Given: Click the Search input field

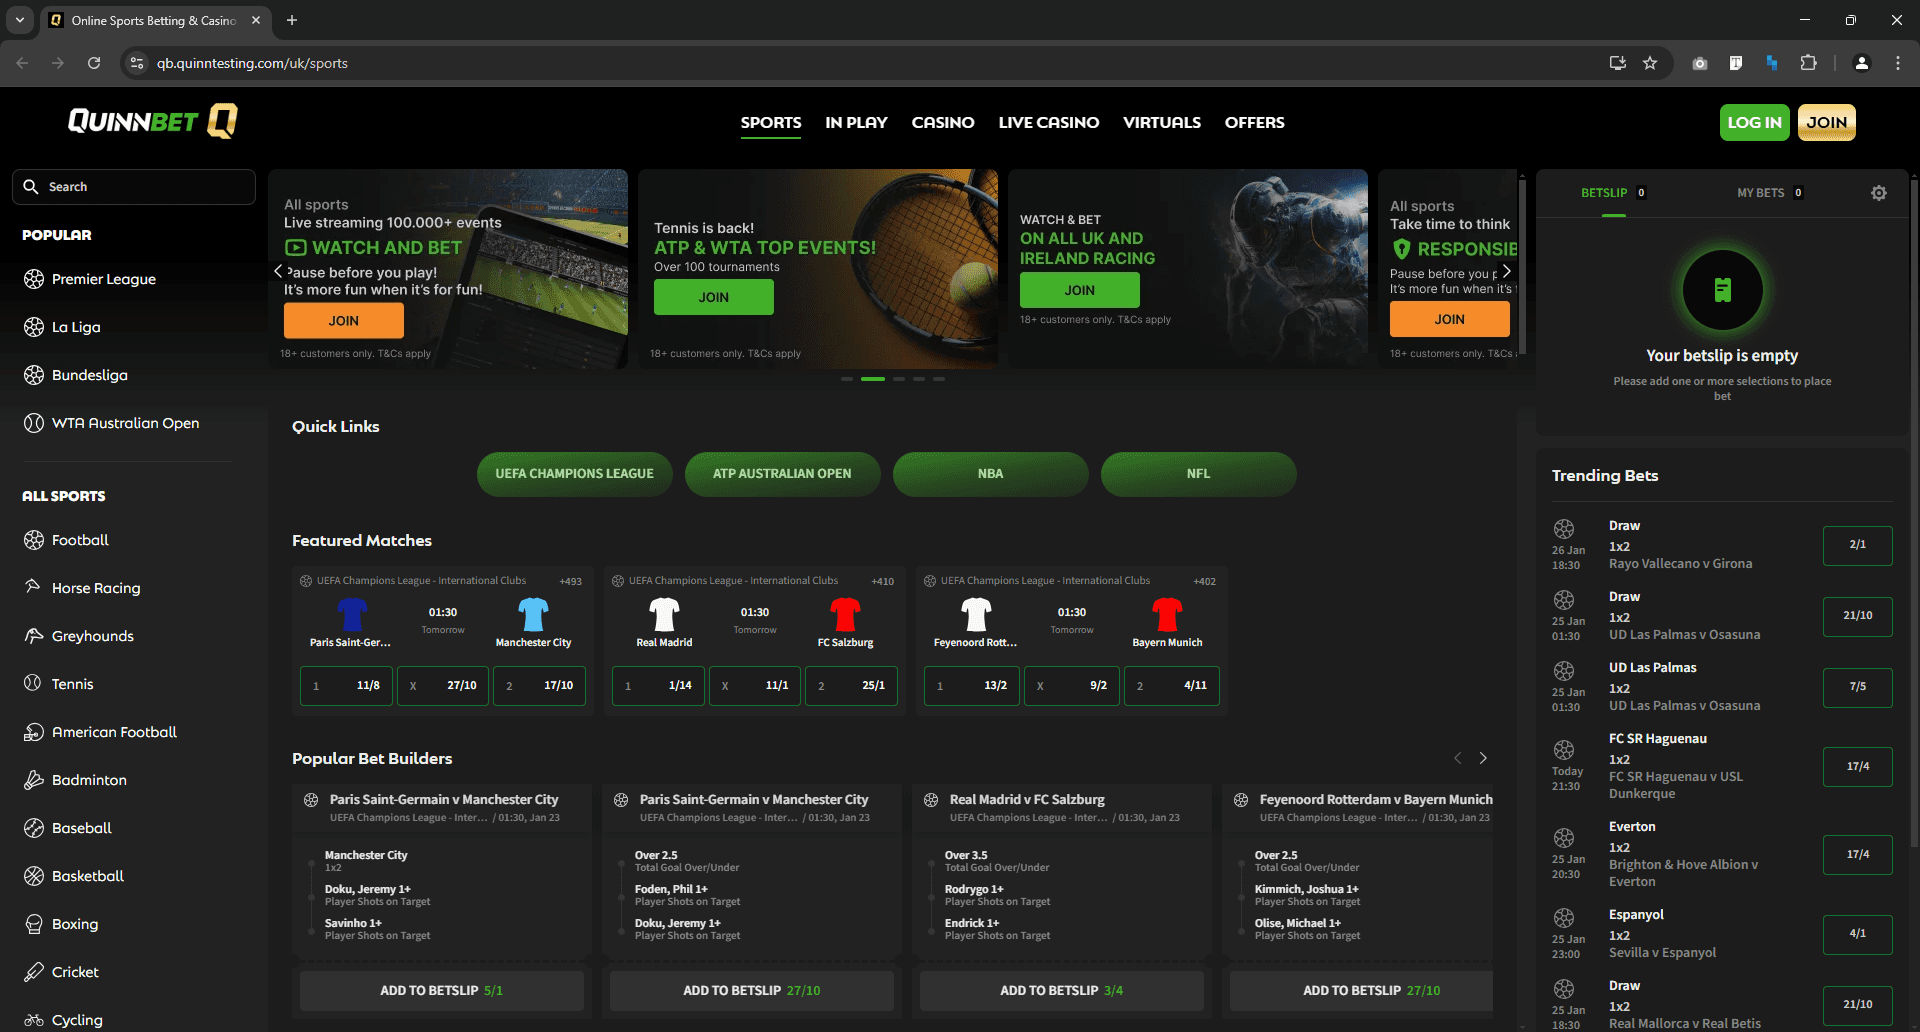Looking at the screenshot, I should tap(134, 187).
